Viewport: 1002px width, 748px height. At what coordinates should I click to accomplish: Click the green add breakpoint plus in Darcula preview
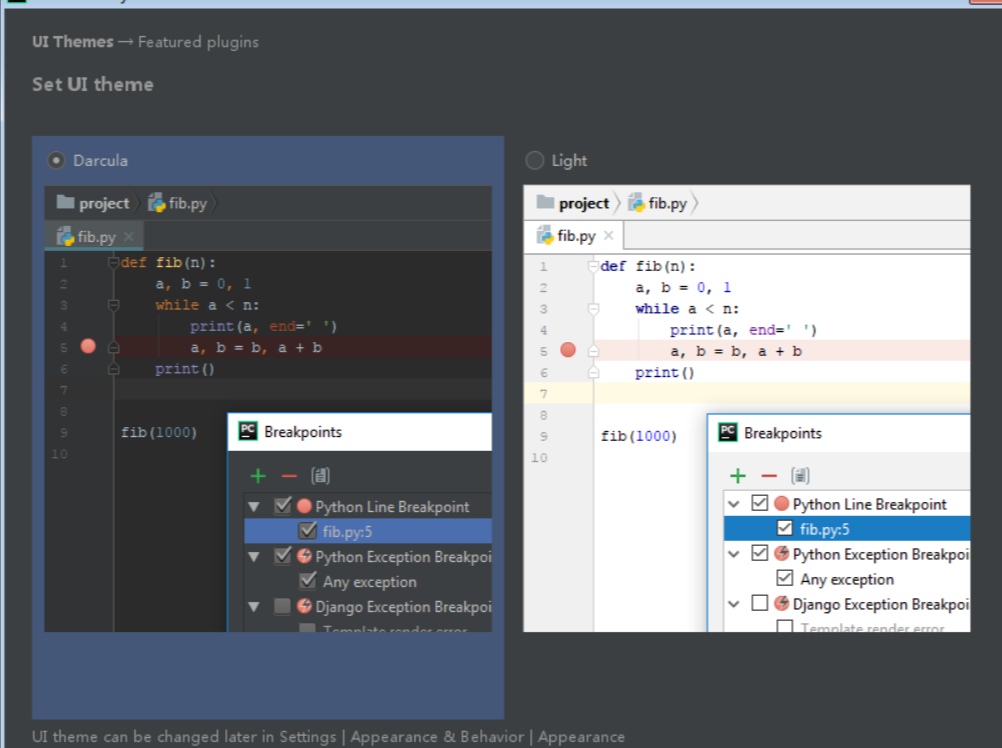tap(258, 476)
